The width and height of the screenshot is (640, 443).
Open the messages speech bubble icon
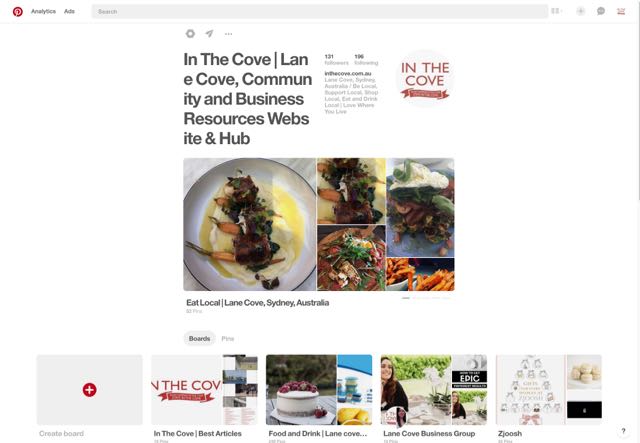tap(601, 11)
